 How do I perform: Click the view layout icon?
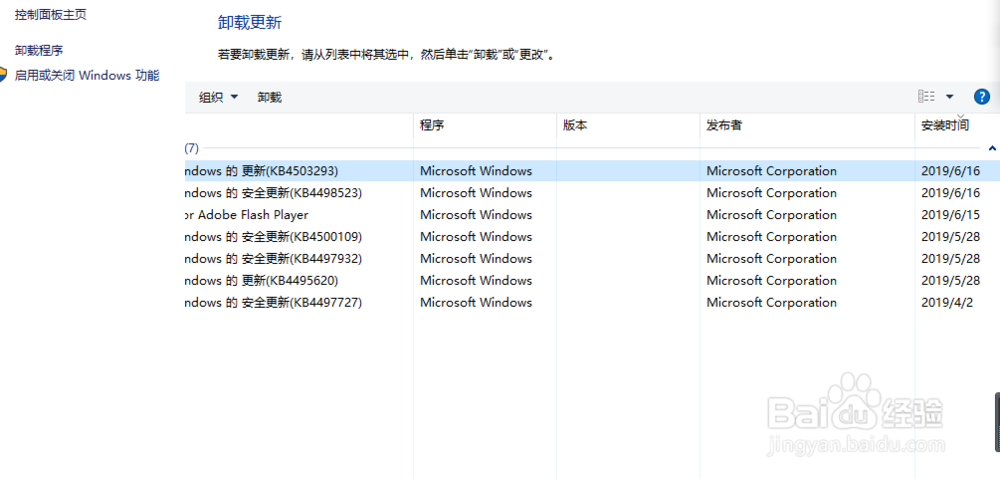pos(926,97)
